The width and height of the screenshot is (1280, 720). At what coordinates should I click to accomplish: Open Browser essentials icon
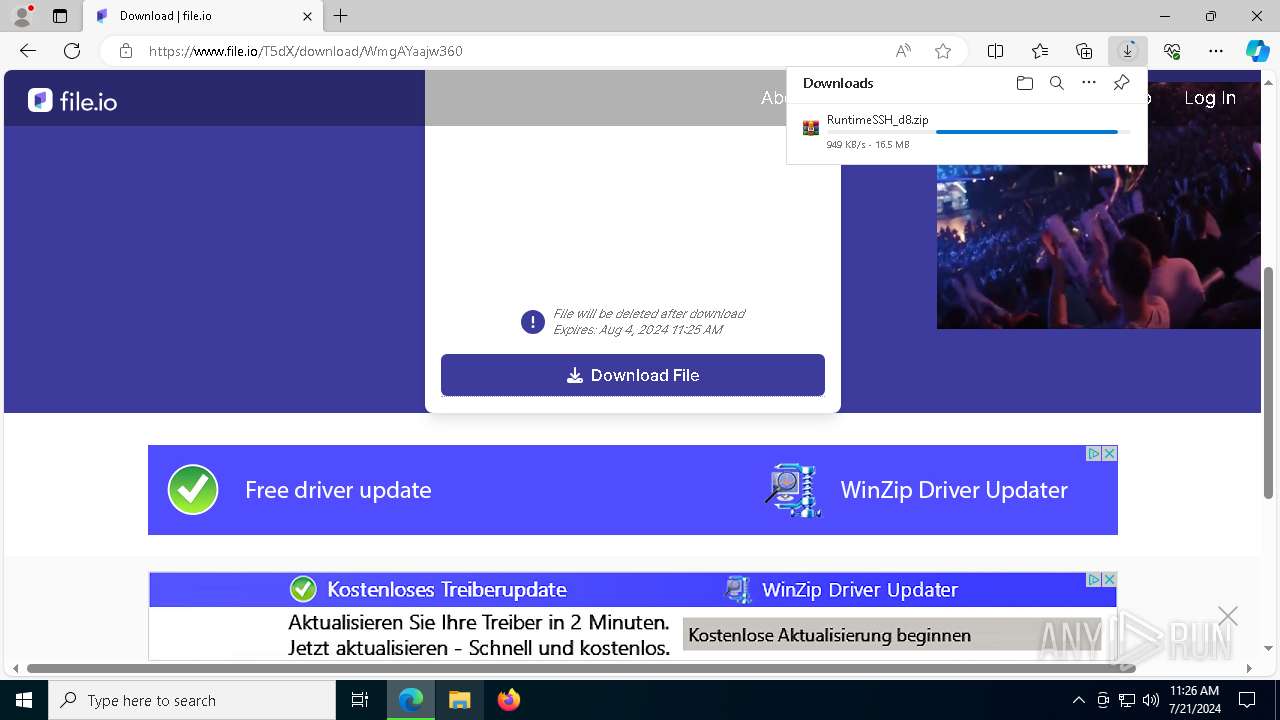coord(1172,51)
